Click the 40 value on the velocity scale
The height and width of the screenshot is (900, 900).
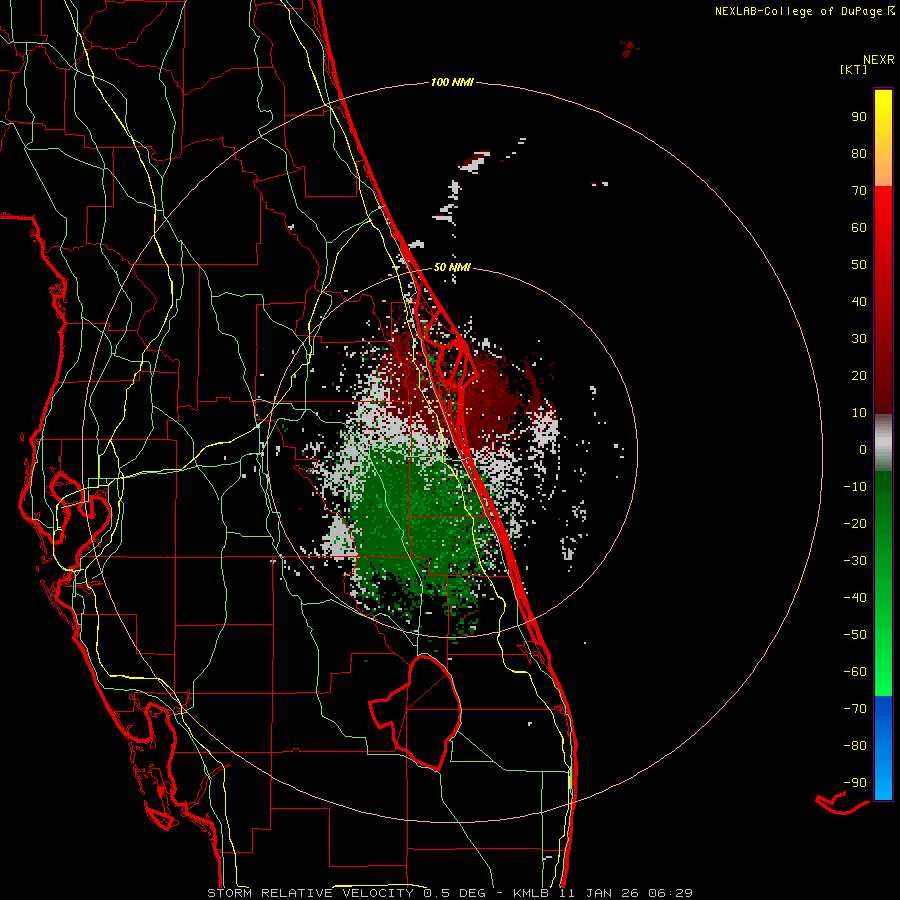click(859, 302)
